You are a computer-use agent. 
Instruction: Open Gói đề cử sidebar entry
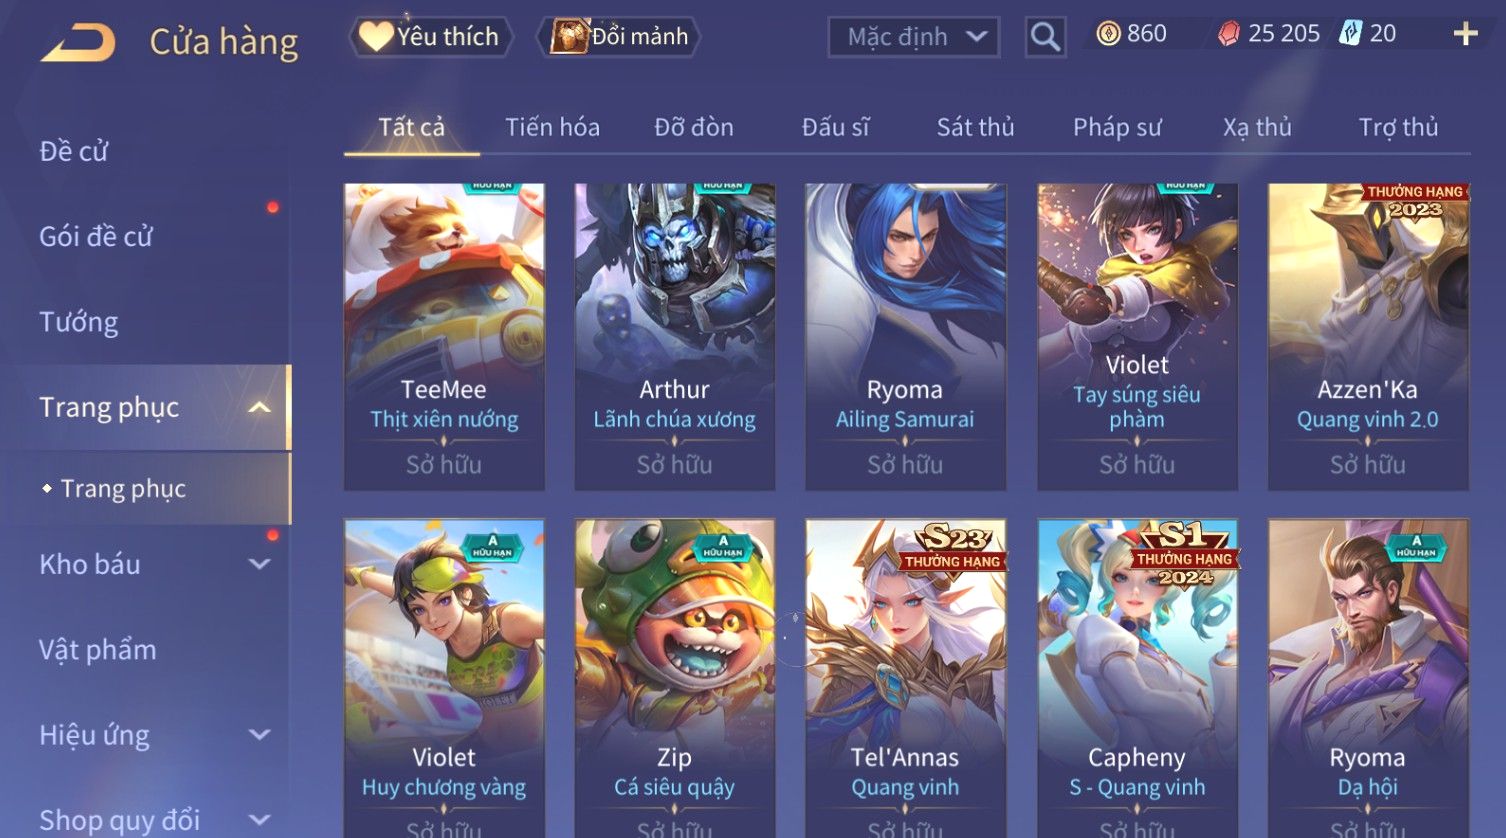pos(96,236)
